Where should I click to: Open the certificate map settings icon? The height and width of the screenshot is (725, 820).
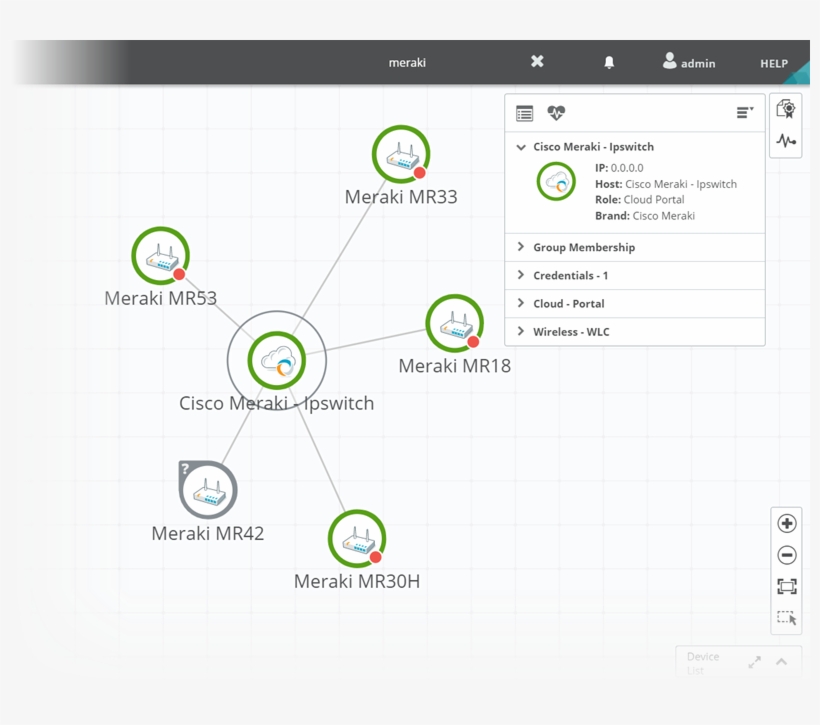(786, 110)
